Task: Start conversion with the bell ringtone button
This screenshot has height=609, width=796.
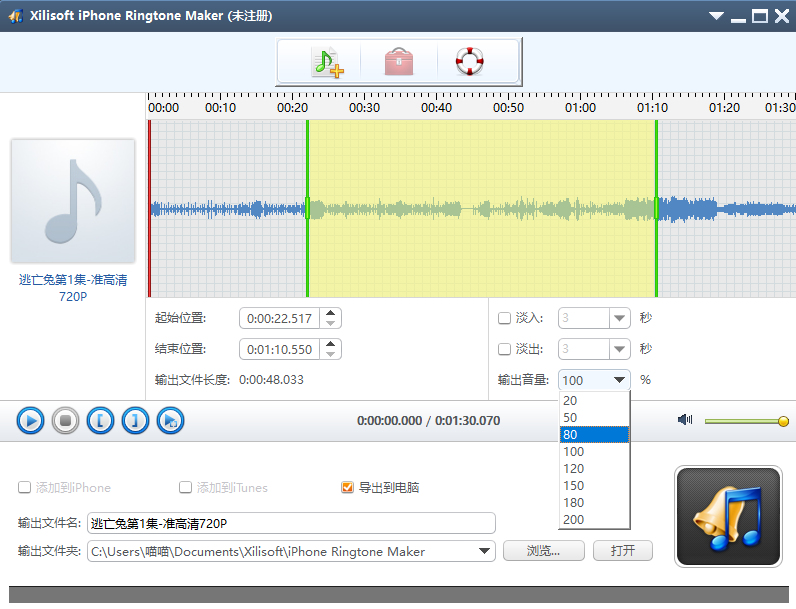Action: point(728,516)
